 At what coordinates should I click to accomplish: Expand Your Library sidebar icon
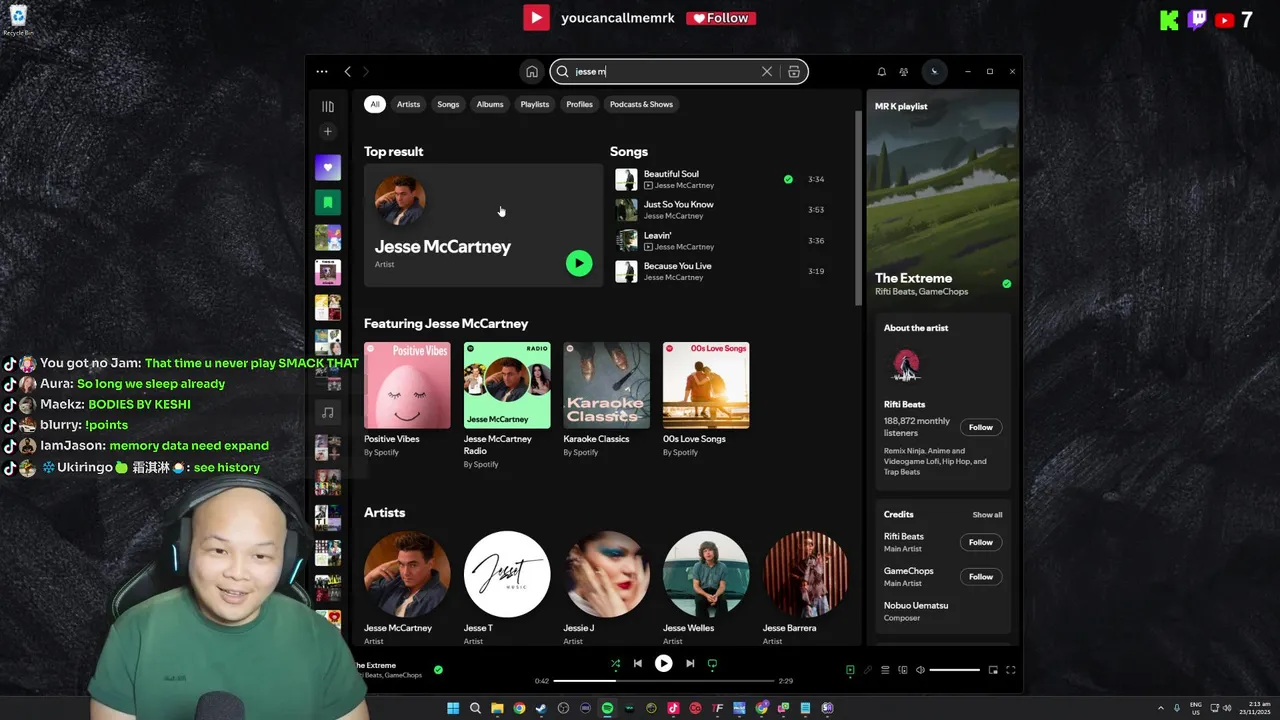[x=328, y=106]
